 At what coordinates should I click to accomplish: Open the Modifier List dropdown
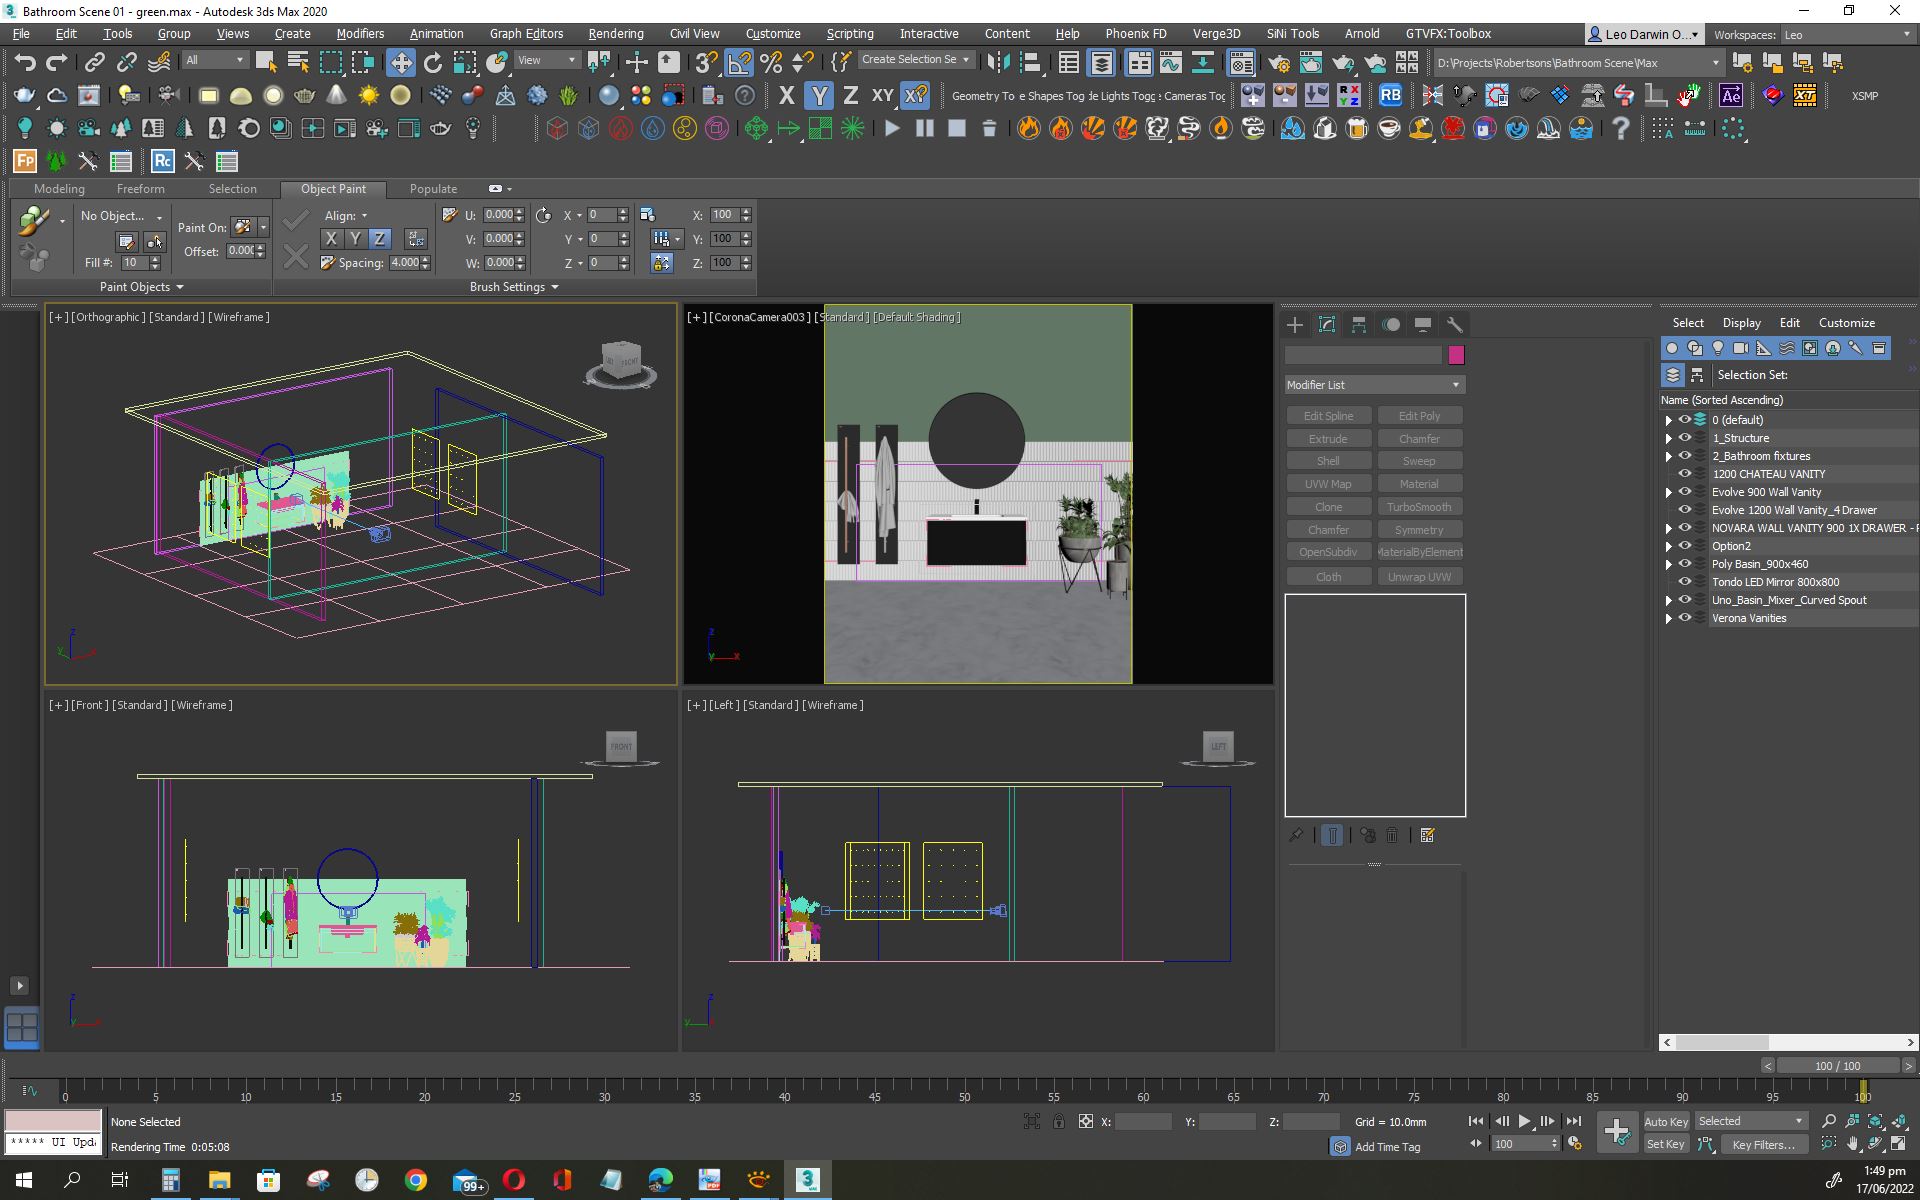pos(1374,385)
